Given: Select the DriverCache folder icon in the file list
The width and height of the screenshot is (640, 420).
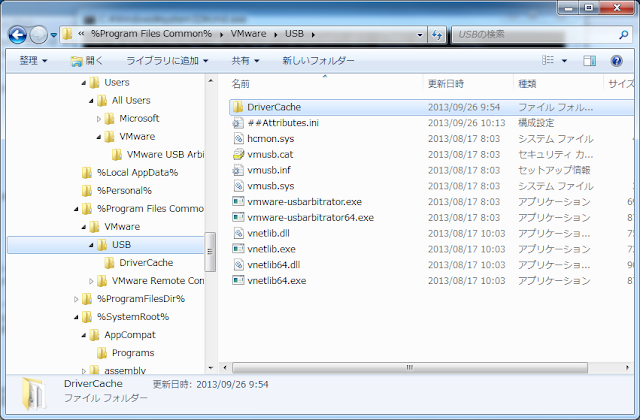Looking at the screenshot, I should point(238,107).
